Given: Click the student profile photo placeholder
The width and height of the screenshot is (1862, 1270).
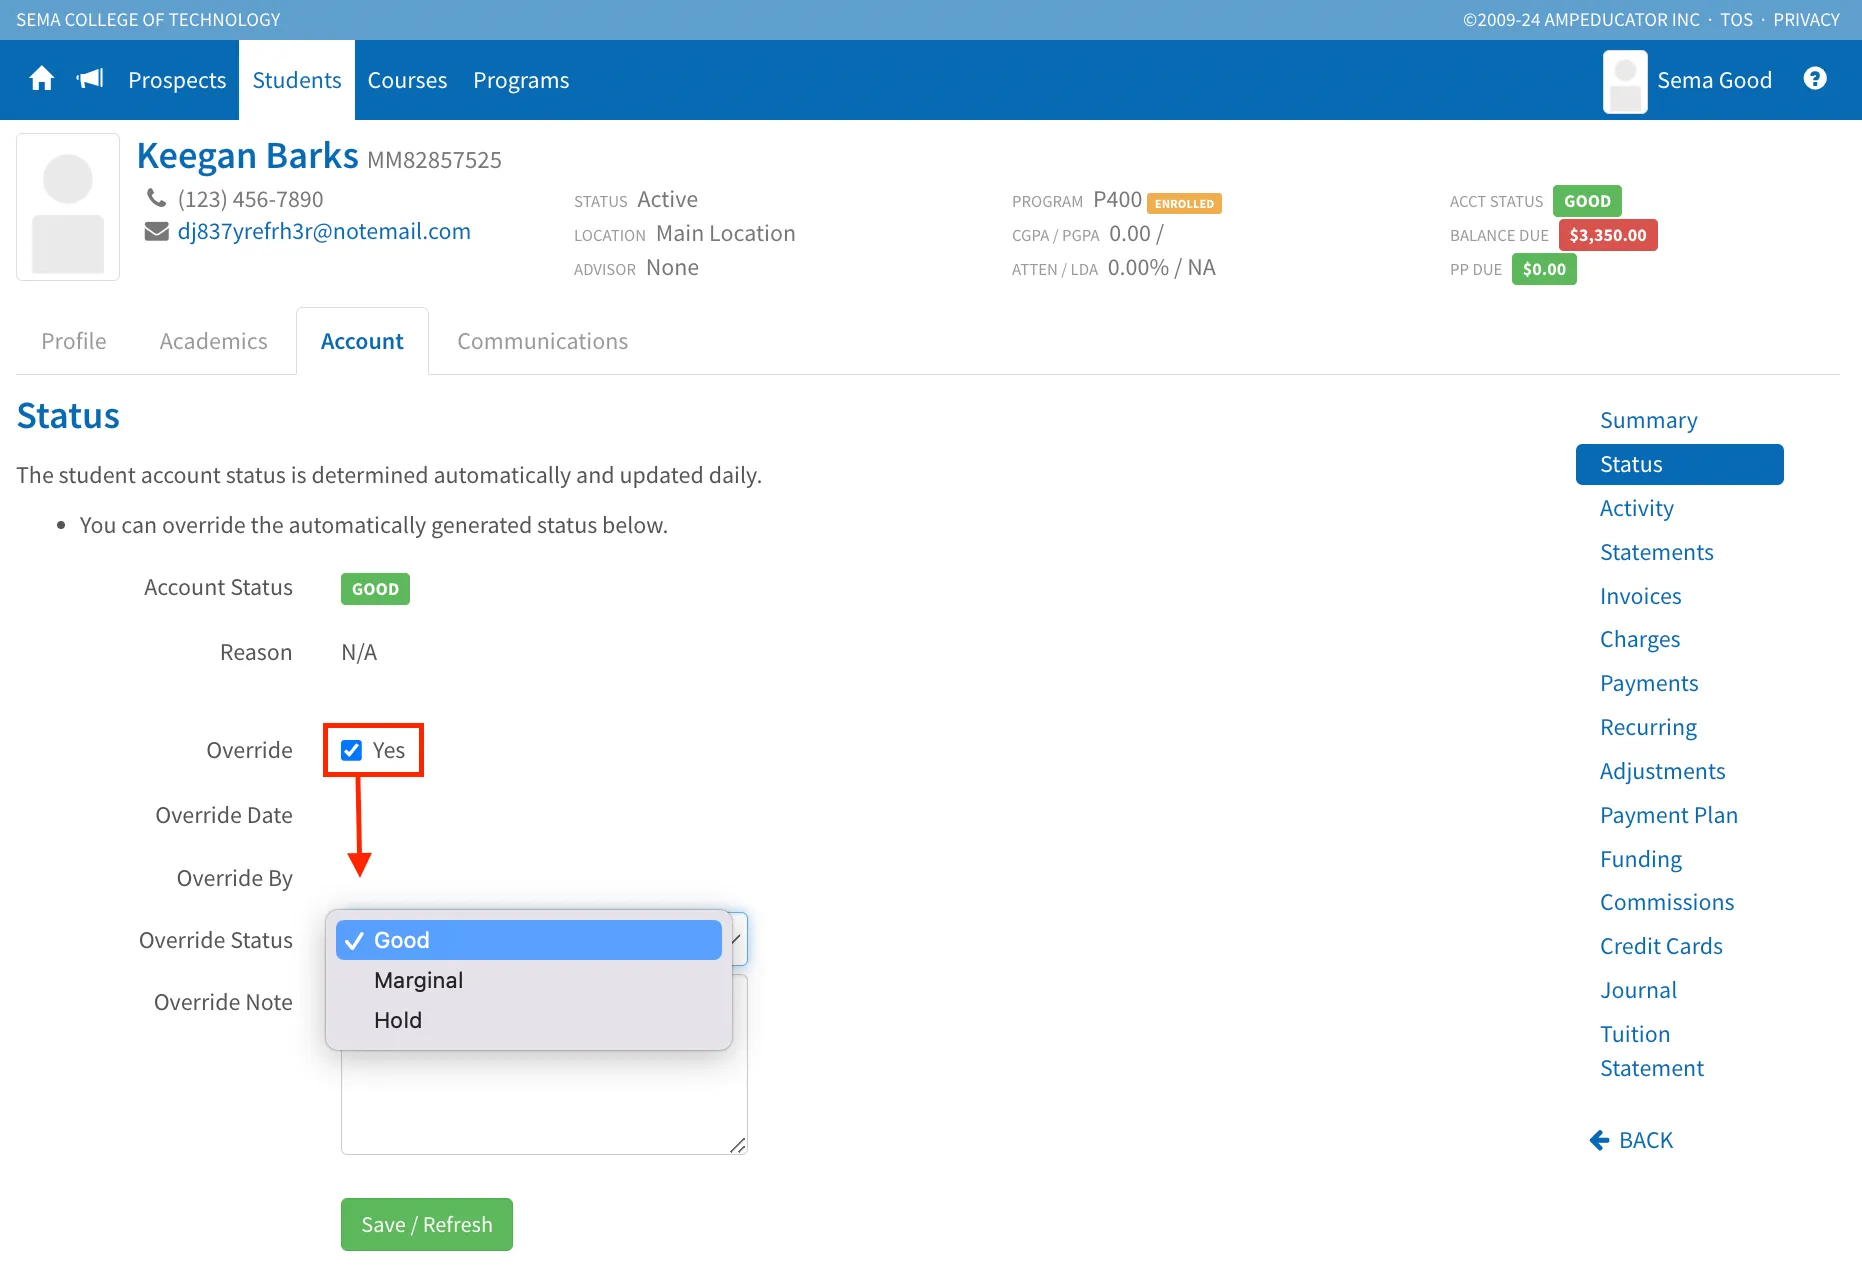Looking at the screenshot, I should point(68,207).
